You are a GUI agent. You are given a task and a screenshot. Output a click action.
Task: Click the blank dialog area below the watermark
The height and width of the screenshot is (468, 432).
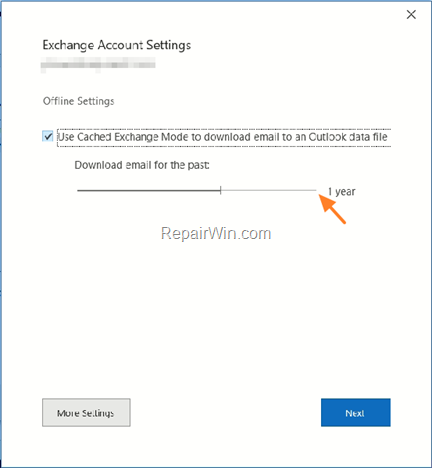coord(216,317)
